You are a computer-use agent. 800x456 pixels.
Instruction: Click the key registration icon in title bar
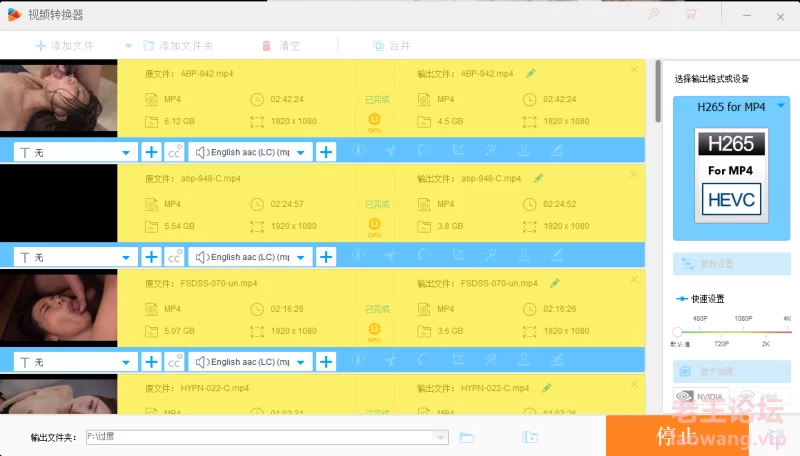coord(654,14)
